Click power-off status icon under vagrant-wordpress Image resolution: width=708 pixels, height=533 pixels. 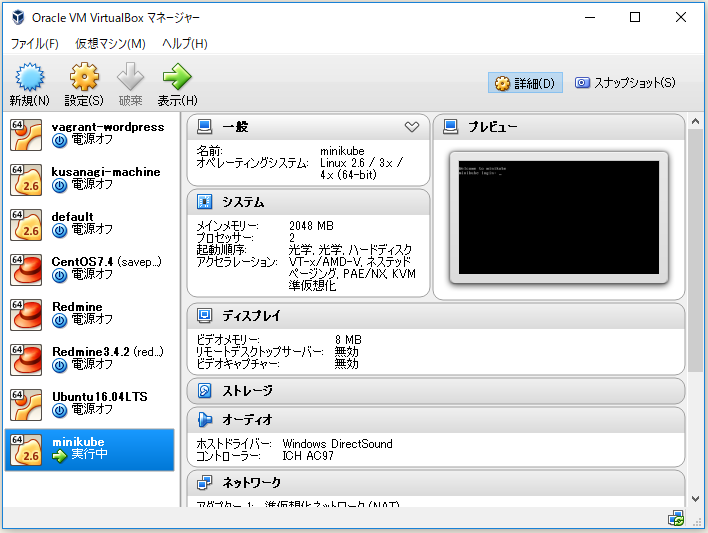(x=59, y=141)
